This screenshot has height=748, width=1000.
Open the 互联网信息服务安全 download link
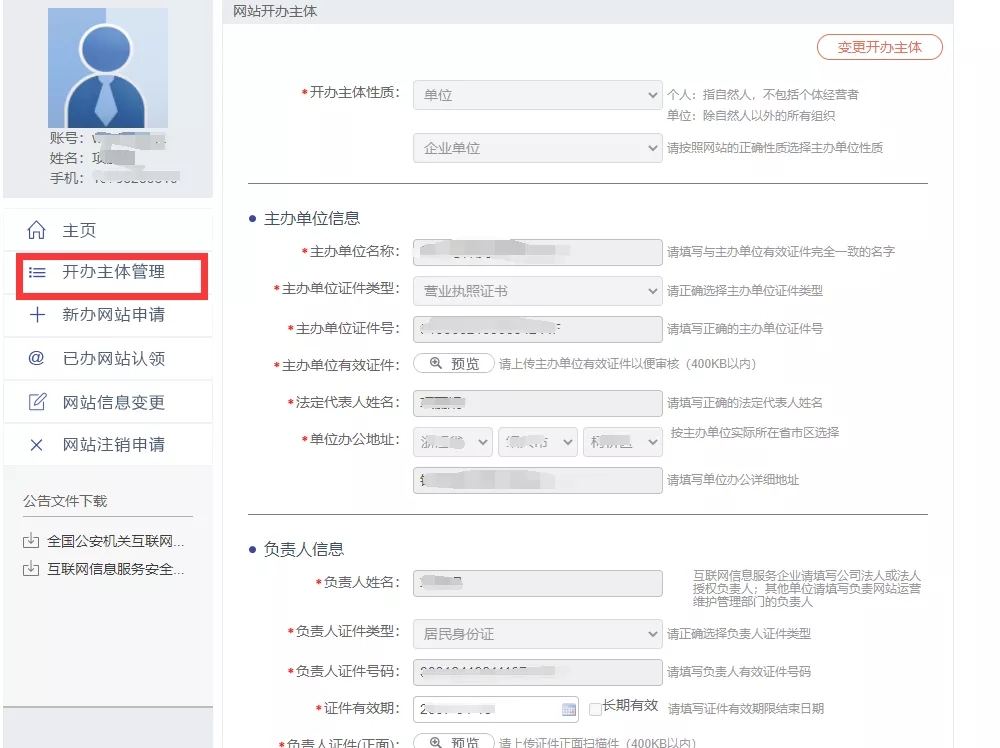[115, 570]
